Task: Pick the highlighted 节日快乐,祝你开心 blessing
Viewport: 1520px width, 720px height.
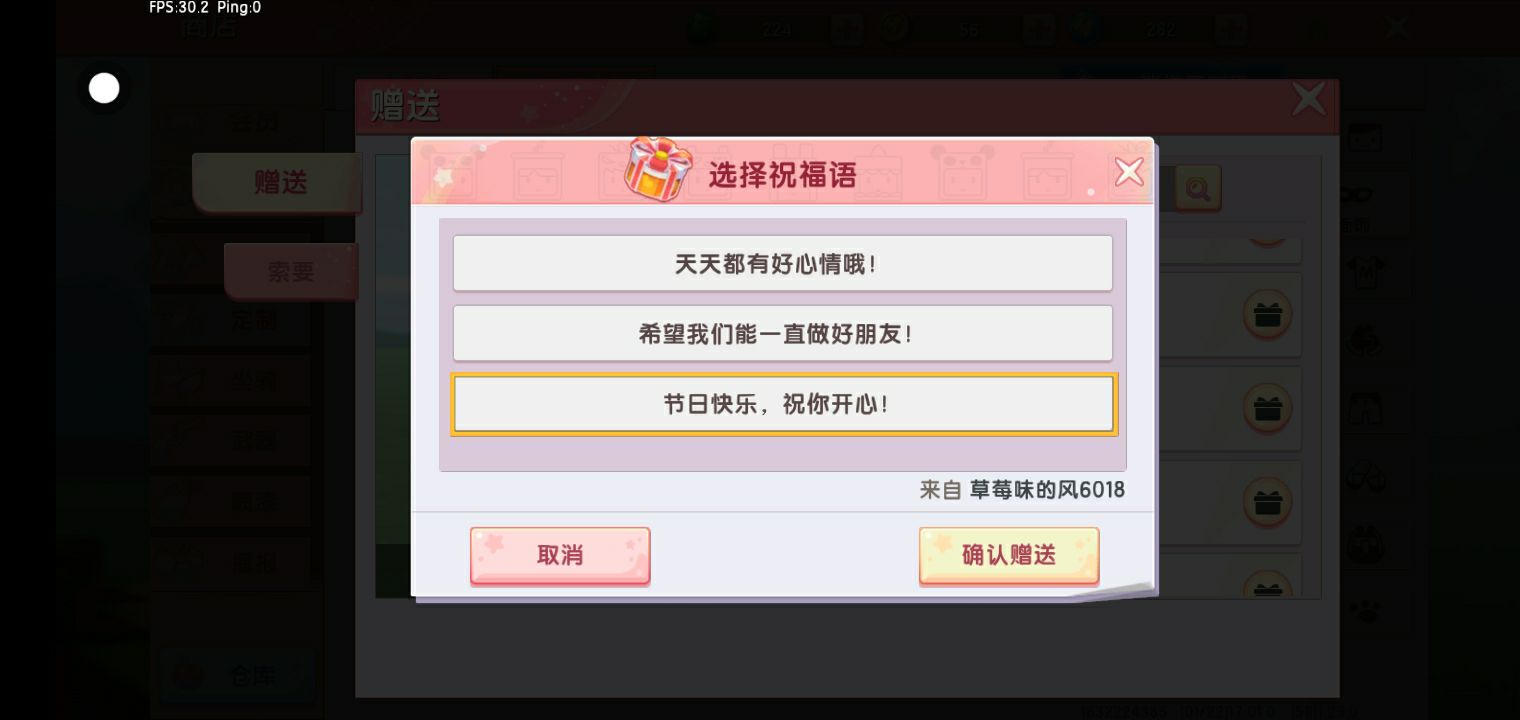Action: 784,405
